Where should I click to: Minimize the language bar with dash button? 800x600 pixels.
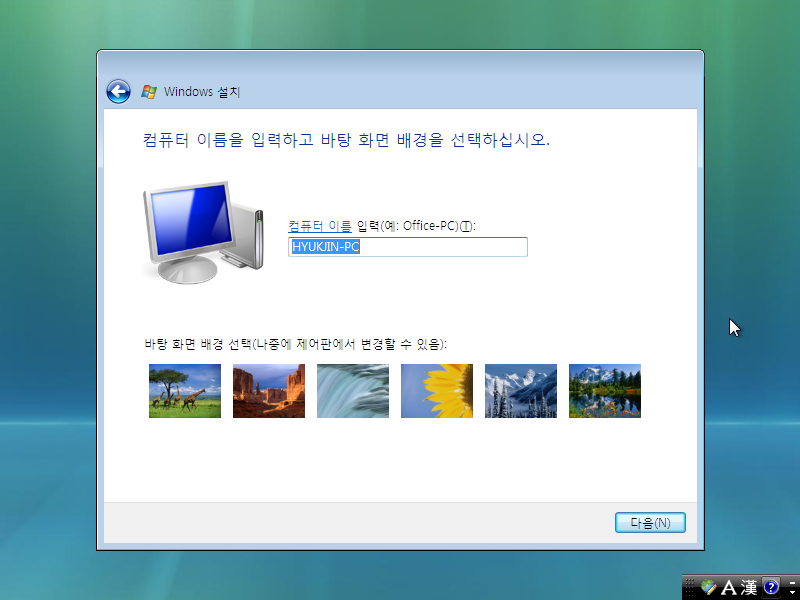(x=792, y=583)
